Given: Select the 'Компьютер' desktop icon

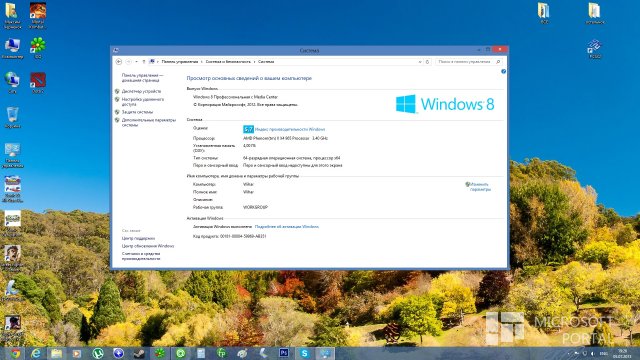Looking at the screenshot, I should (x=12, y=49).
